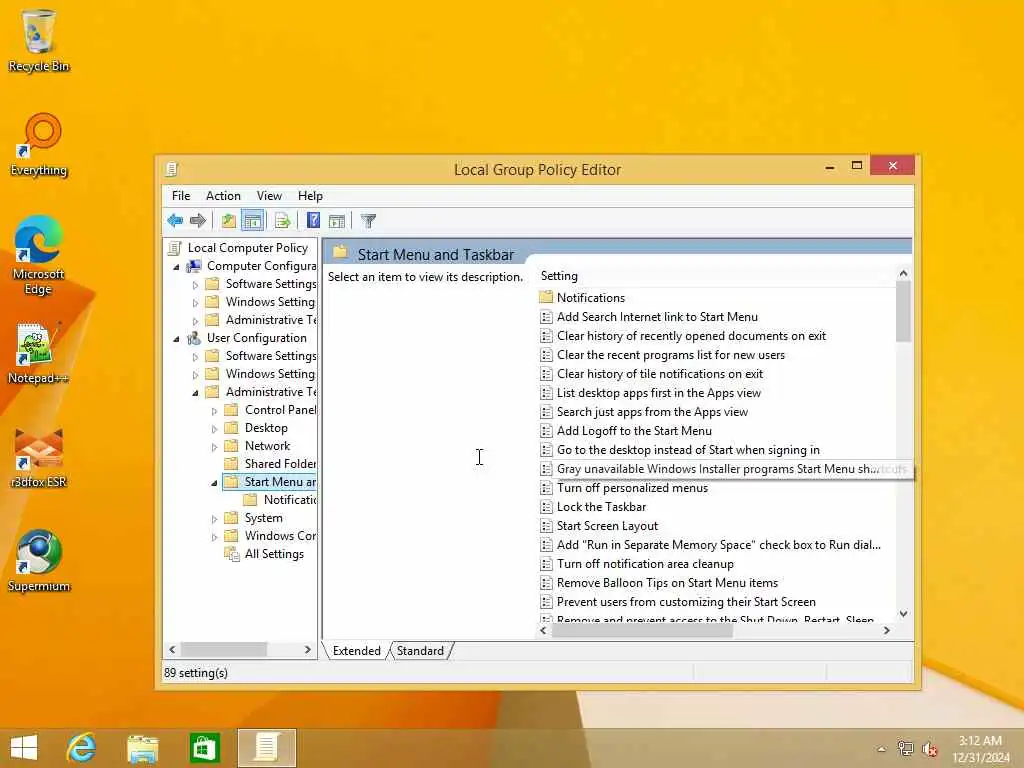Select the r3dfox ESR desktop shortcut

coord(39,457)
